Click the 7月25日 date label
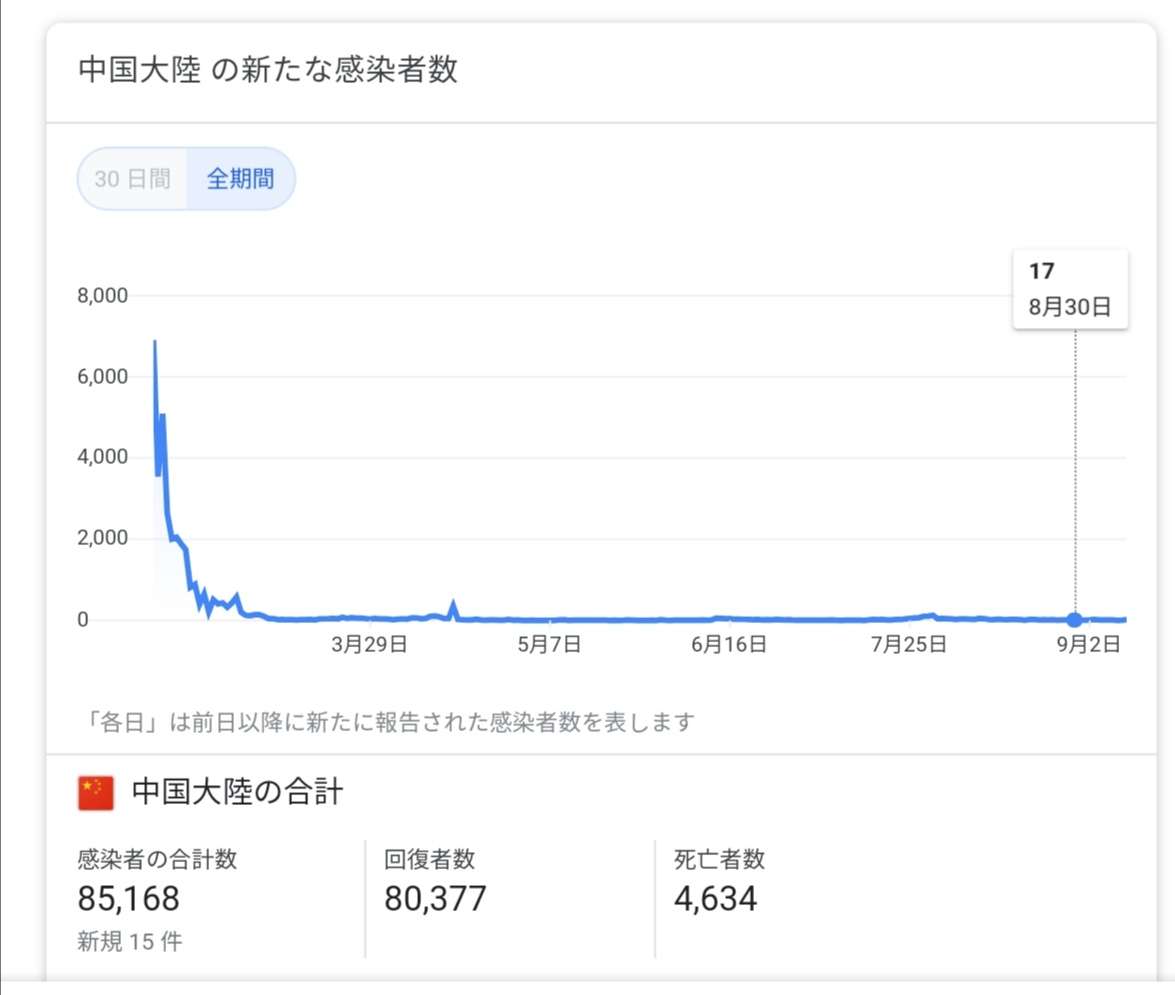 tap(909, 644)
